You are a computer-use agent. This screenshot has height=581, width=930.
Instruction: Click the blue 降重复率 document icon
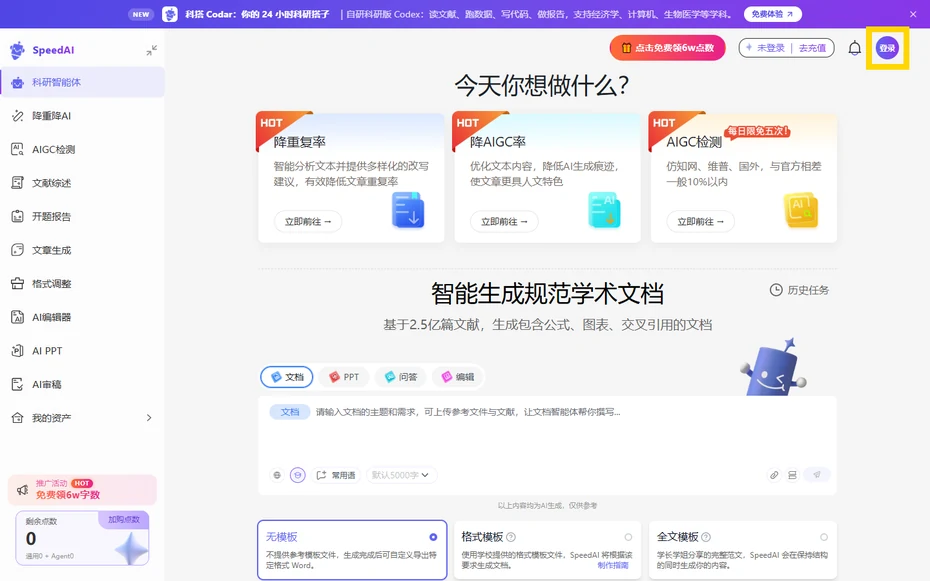pyautogui.click(x=407, y=210)
